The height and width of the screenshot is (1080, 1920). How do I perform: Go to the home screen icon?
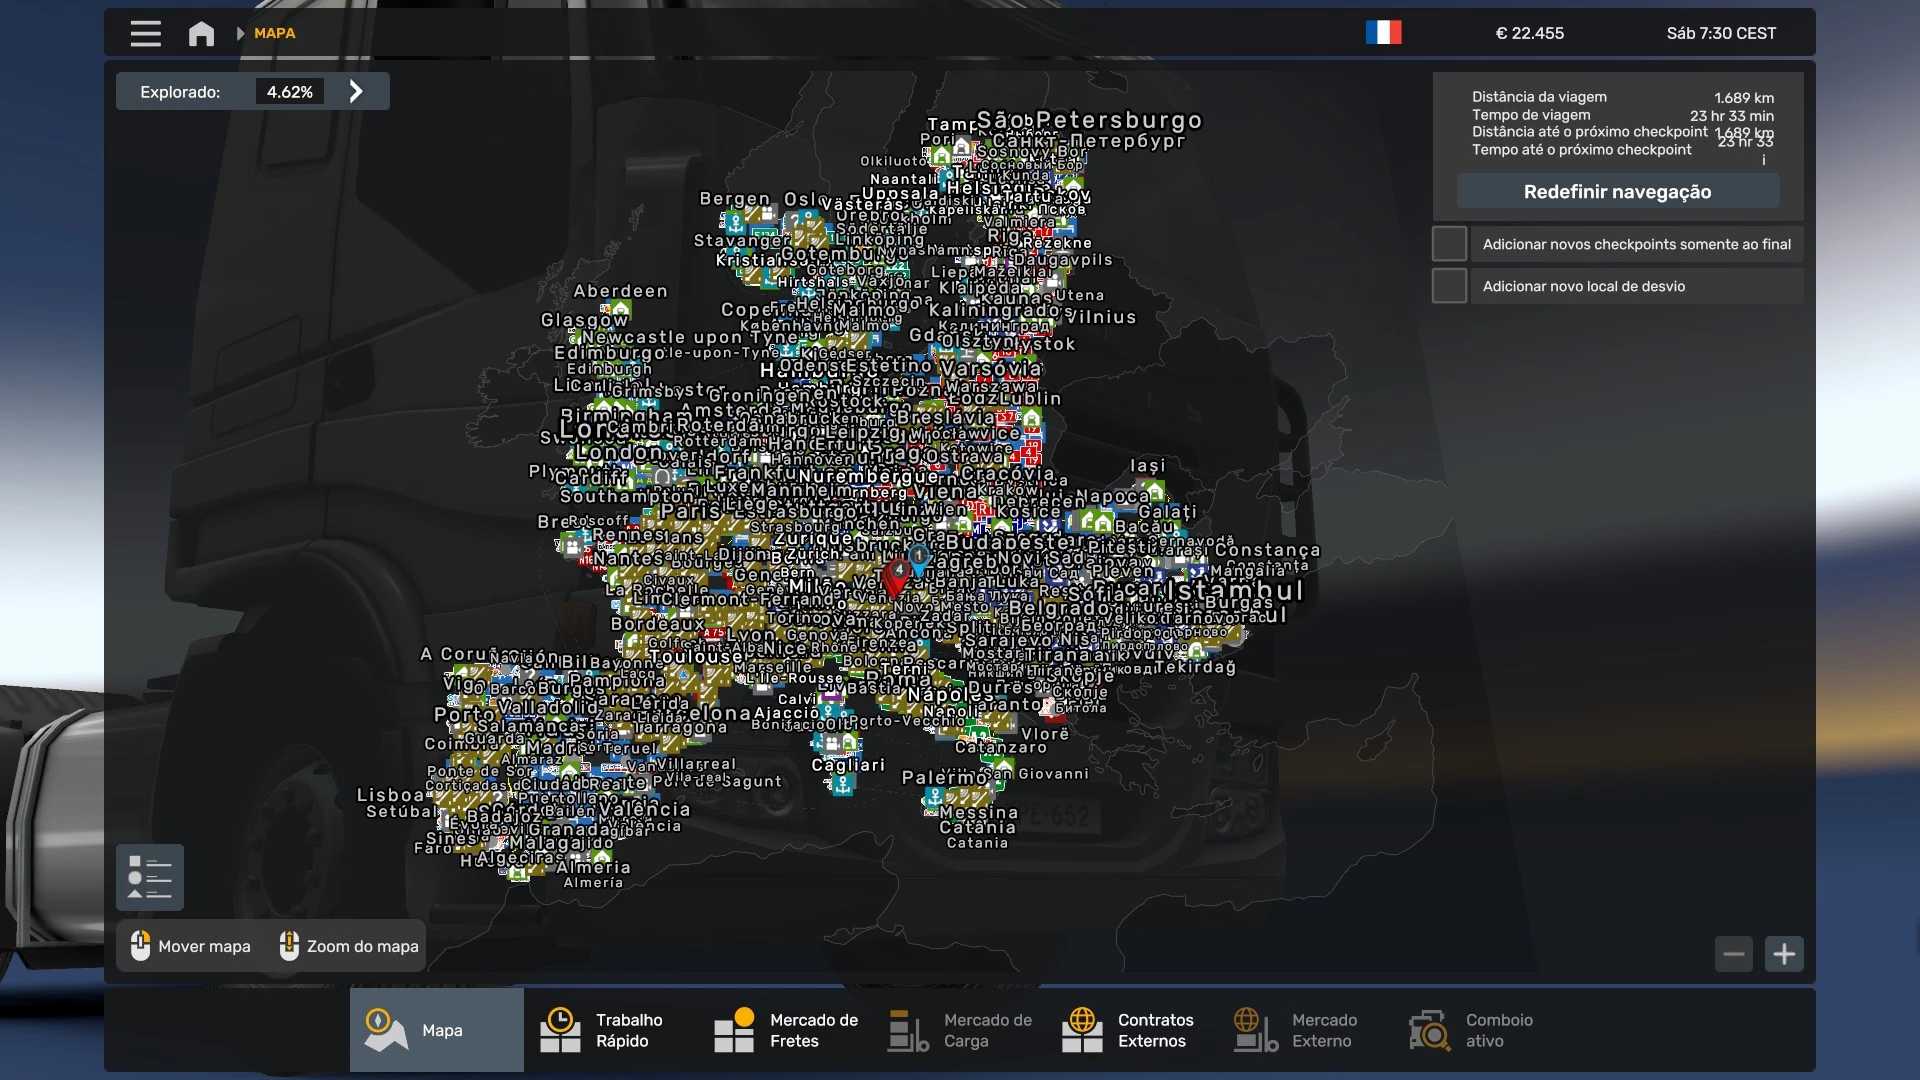click(x=201, y=34)
